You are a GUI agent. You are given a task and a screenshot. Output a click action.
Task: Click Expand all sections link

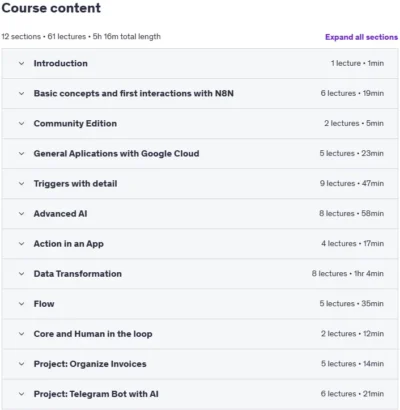click(361, 37)
